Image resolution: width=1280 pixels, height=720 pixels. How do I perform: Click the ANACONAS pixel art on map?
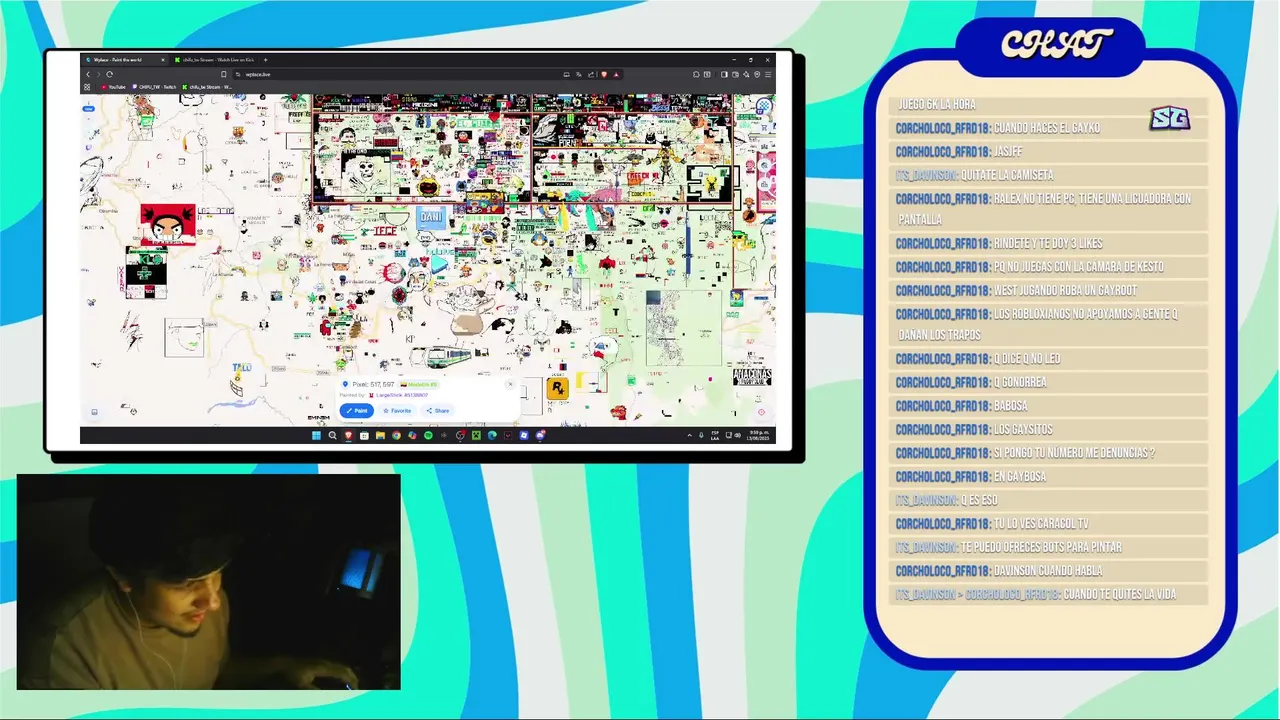click(752, 377)
